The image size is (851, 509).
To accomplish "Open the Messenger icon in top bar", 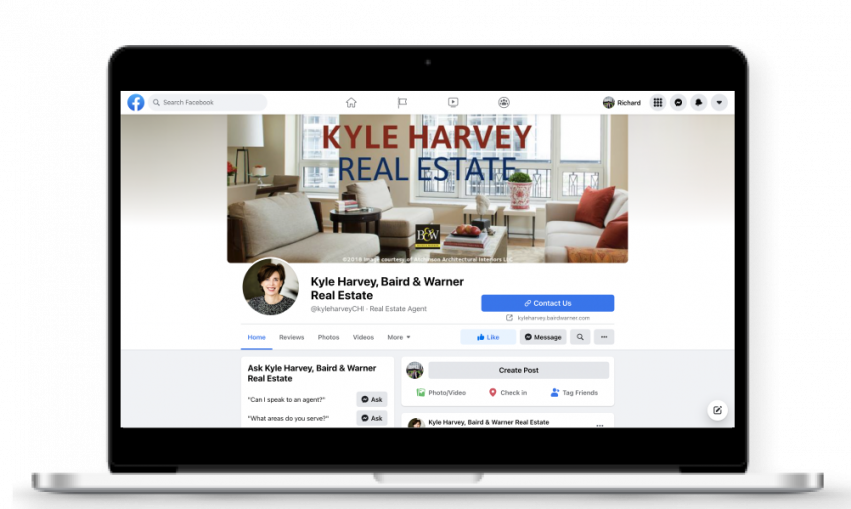I will tap(678, 102).
